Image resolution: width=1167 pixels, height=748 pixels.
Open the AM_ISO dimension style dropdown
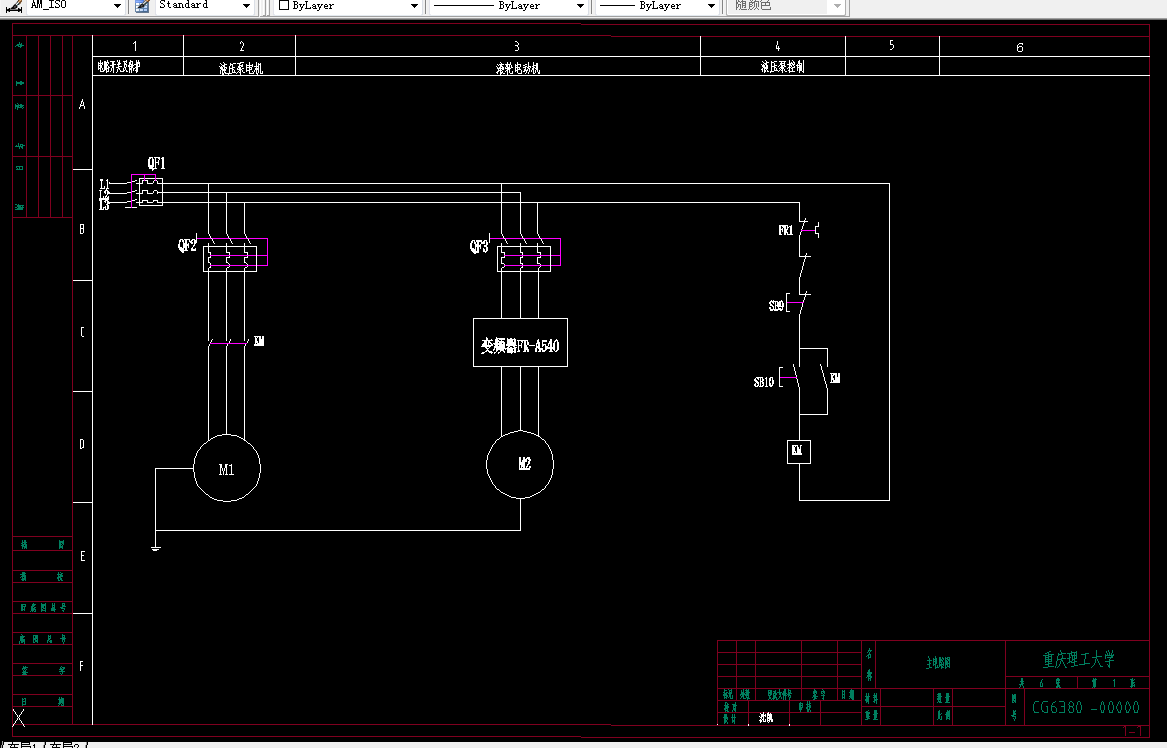pyautogui.click(x=117, y=6)
